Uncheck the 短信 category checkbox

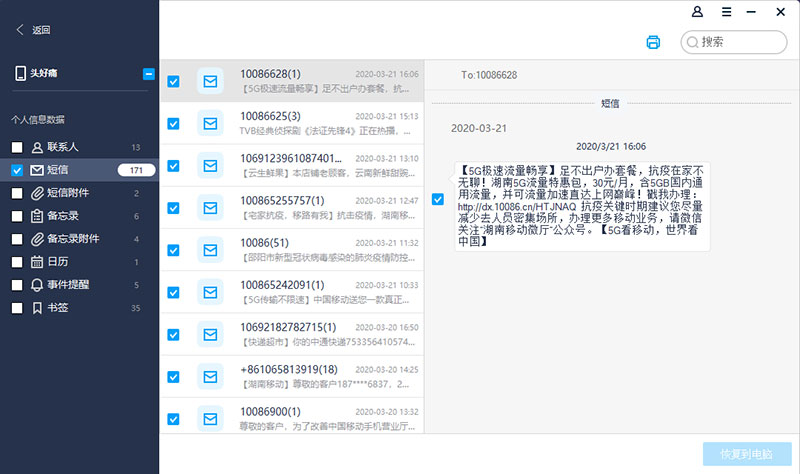[x=17, y=170]
